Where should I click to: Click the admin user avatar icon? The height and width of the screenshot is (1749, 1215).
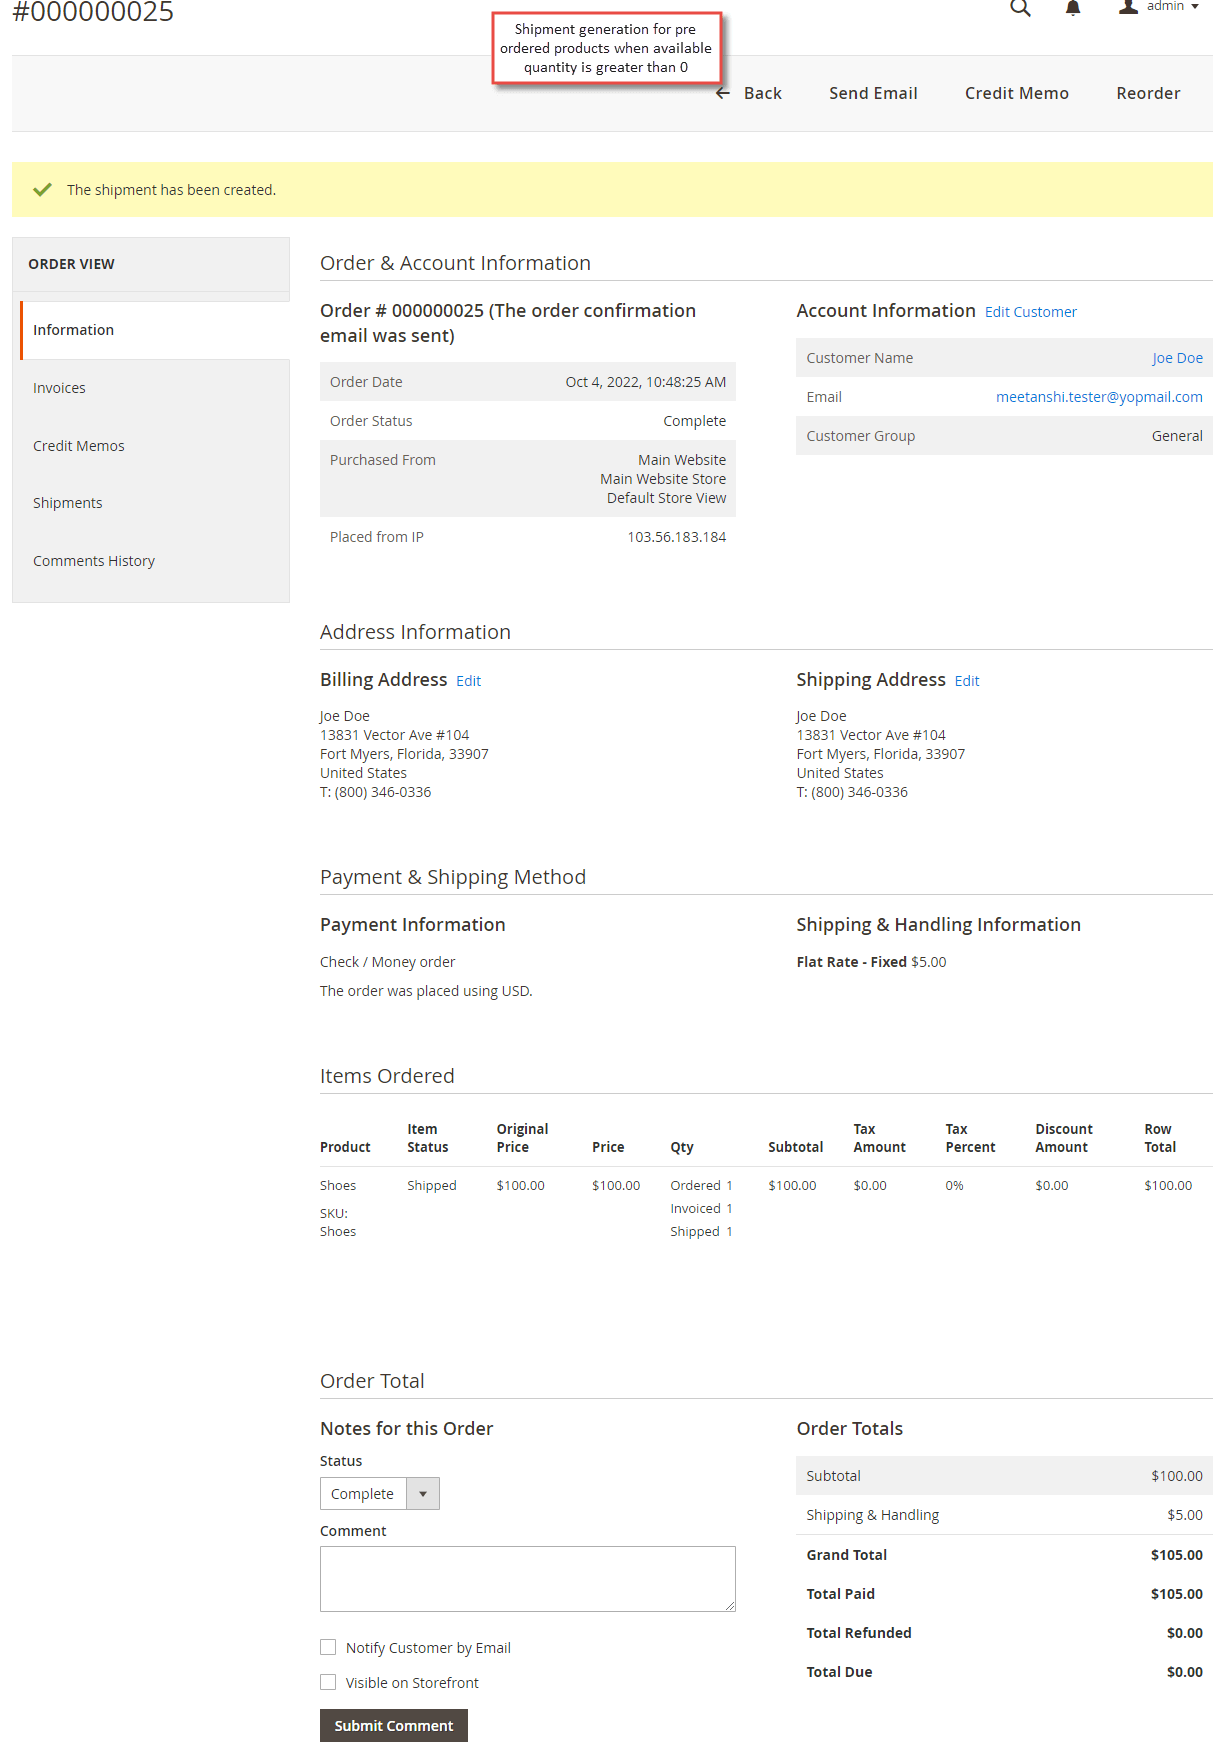(1128, 6)
